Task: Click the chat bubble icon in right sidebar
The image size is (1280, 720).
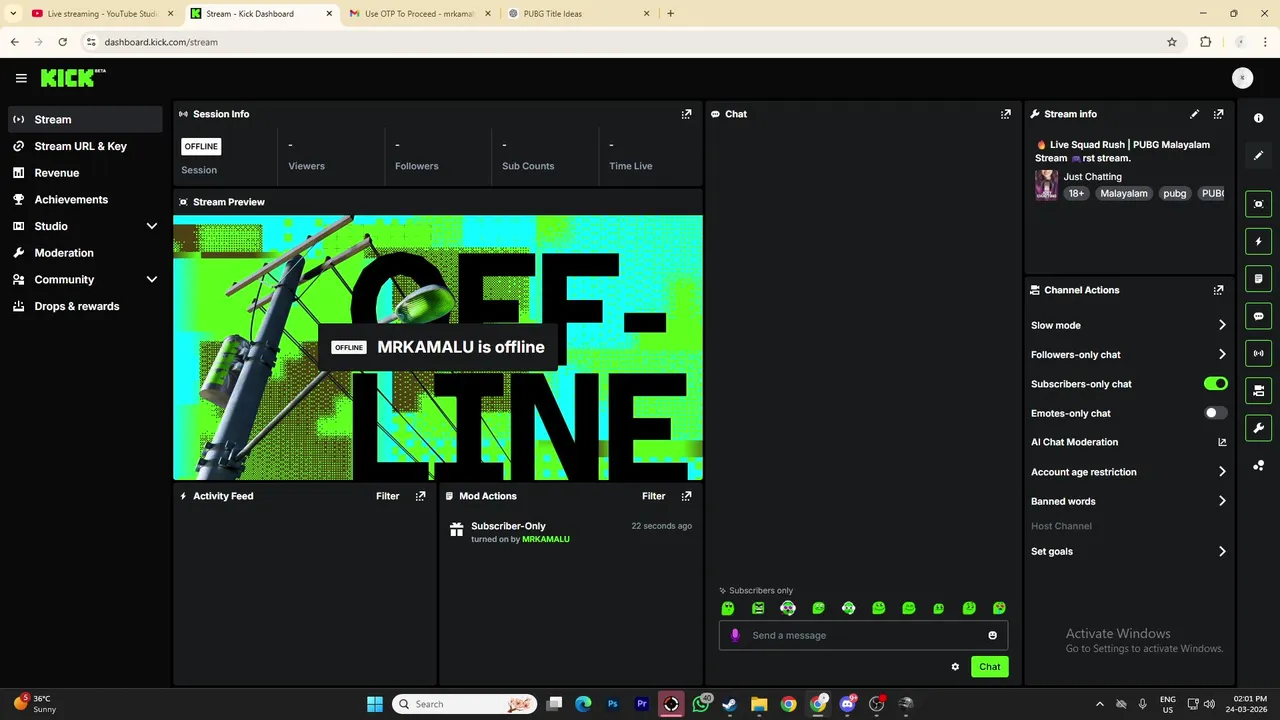Action: (x=1258, y=316)
